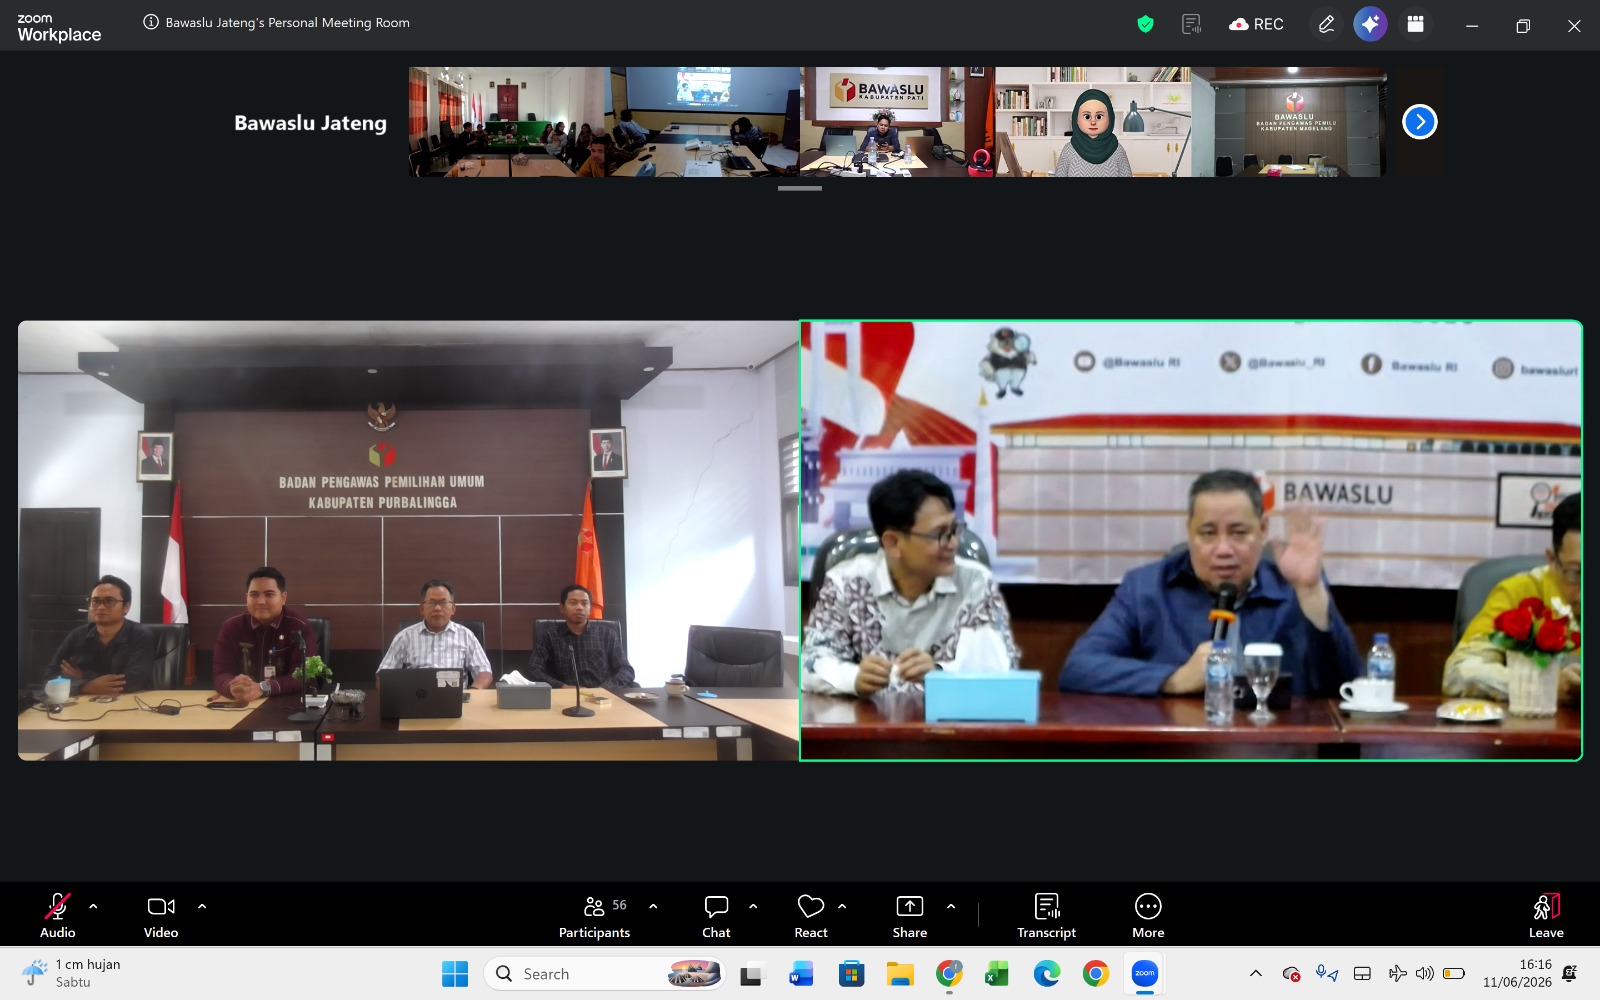This screenshot has height=1000, width=1600.
Task: Click the Share screen button
Action: pos(910,914)
